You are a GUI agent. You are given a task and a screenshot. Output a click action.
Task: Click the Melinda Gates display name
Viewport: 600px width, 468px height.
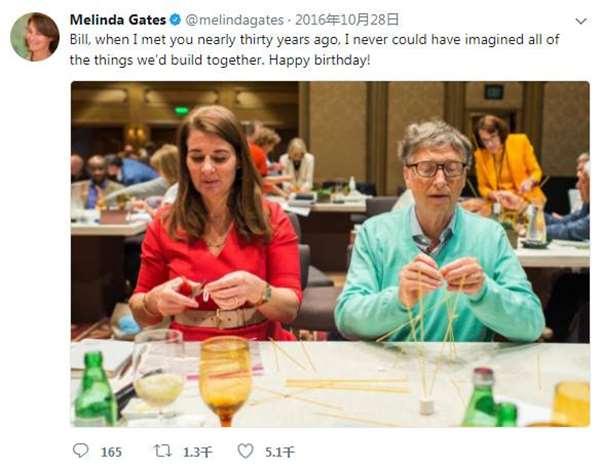pos(118,20)
